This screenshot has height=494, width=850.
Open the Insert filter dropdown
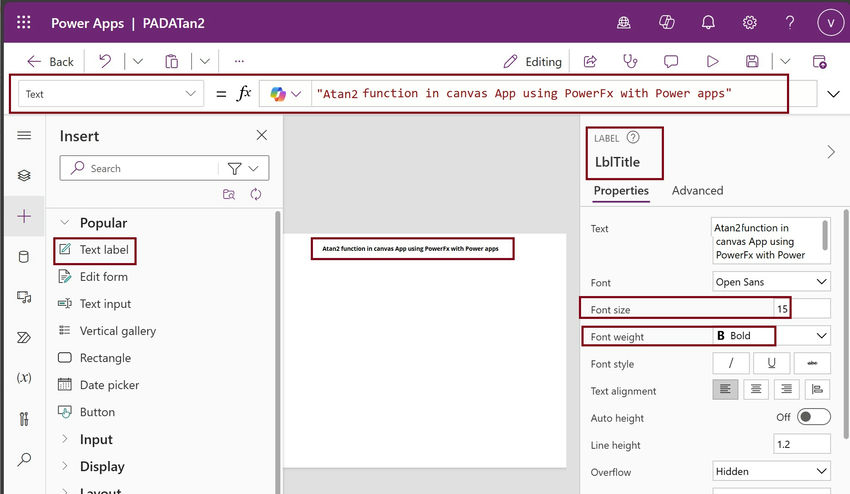pos(243,169)
